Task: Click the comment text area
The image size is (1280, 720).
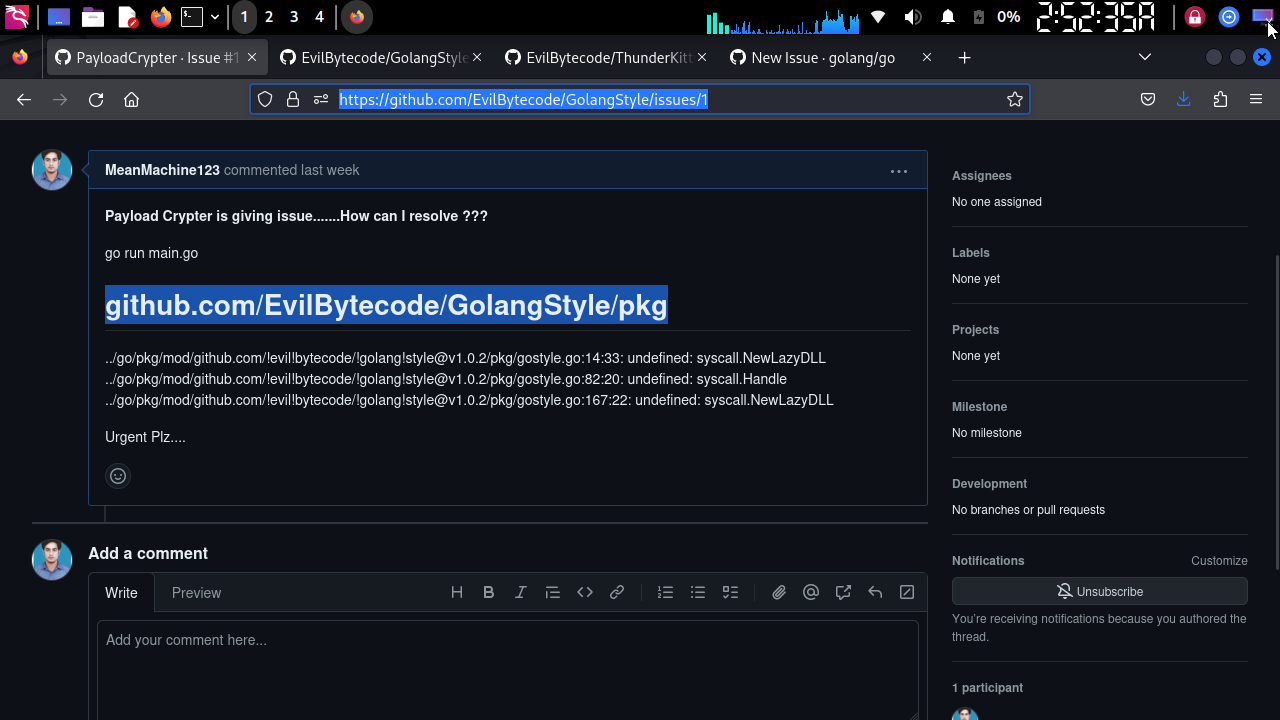Action: 508,670
